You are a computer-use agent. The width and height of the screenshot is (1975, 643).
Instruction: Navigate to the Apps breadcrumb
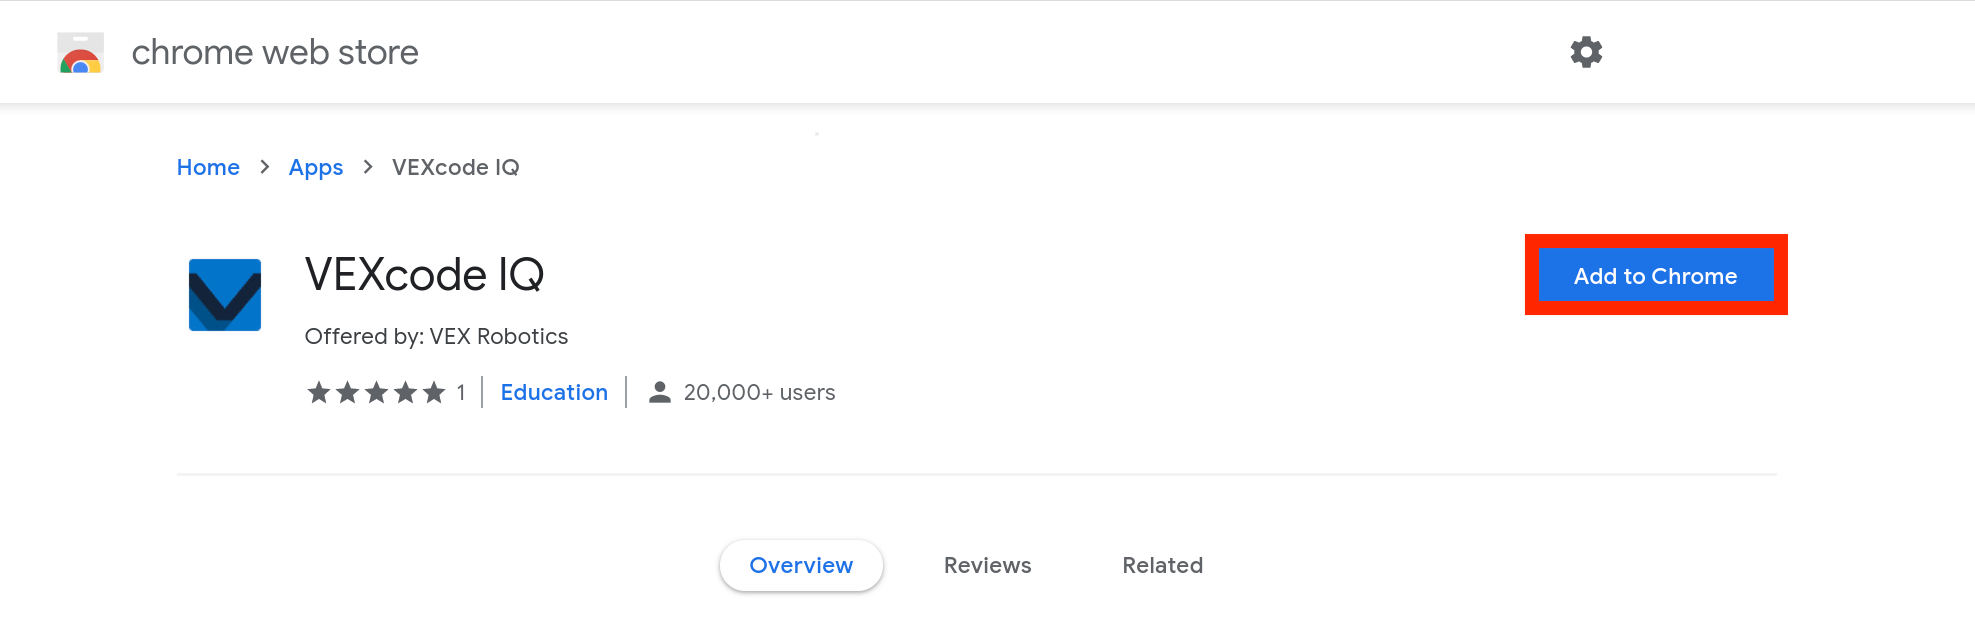pyautogui.click(x=316, y=167)
